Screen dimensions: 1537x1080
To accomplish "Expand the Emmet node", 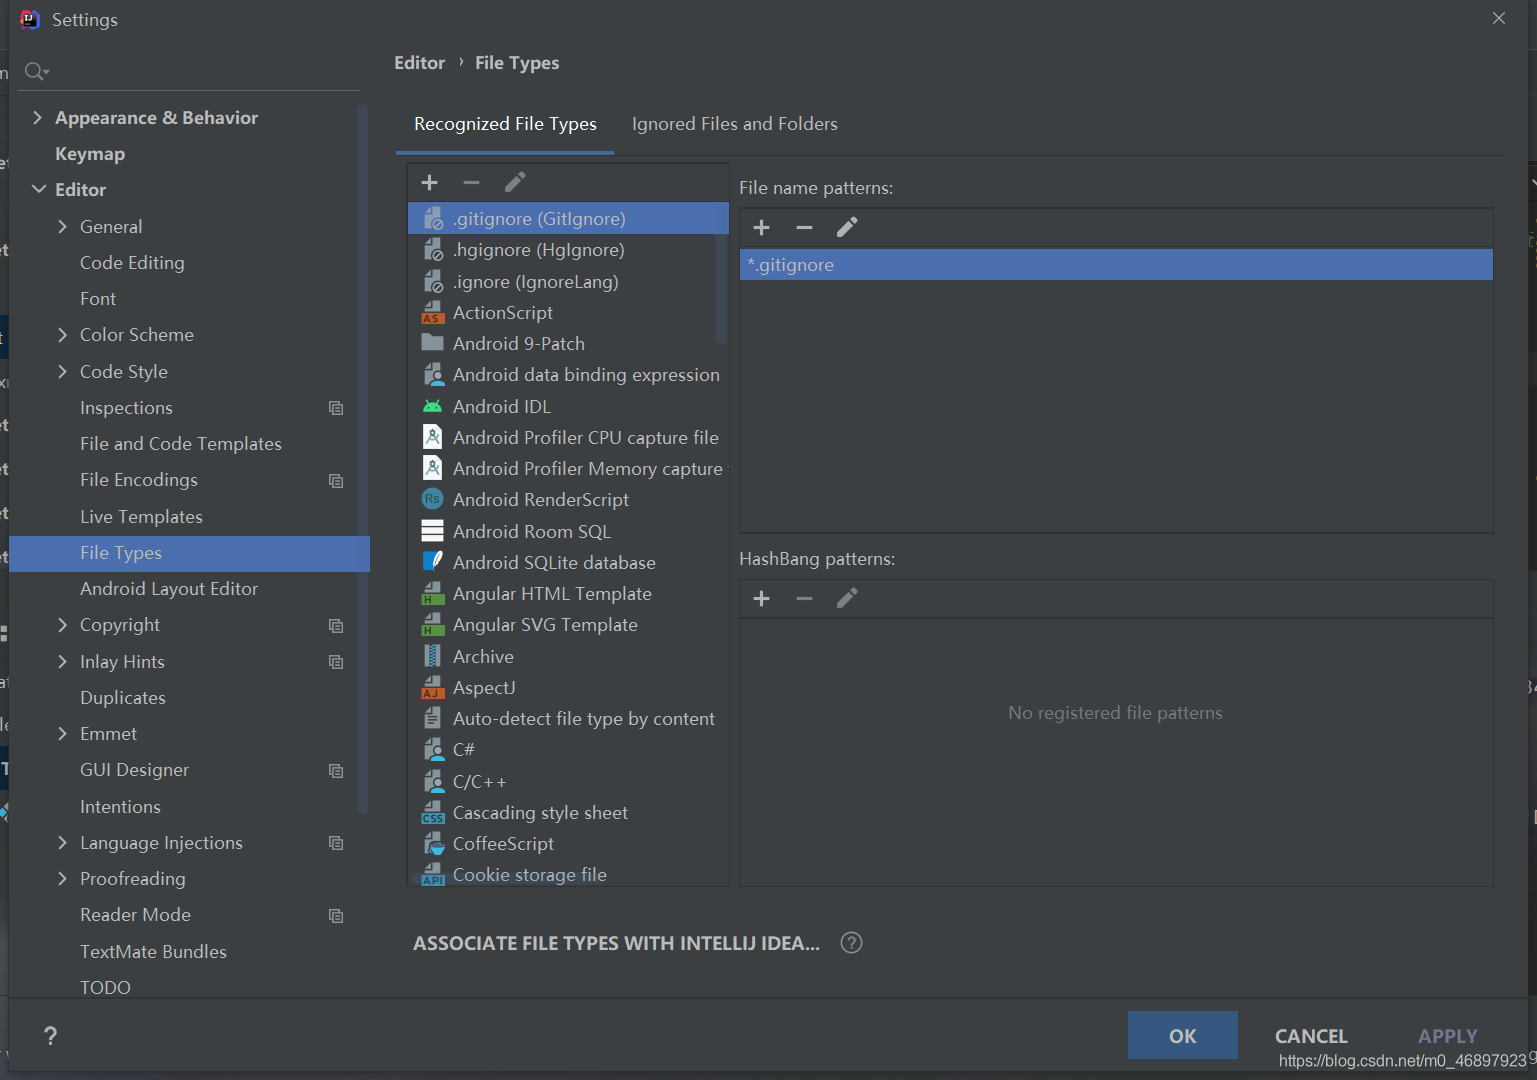I will (x=62, y=733).
